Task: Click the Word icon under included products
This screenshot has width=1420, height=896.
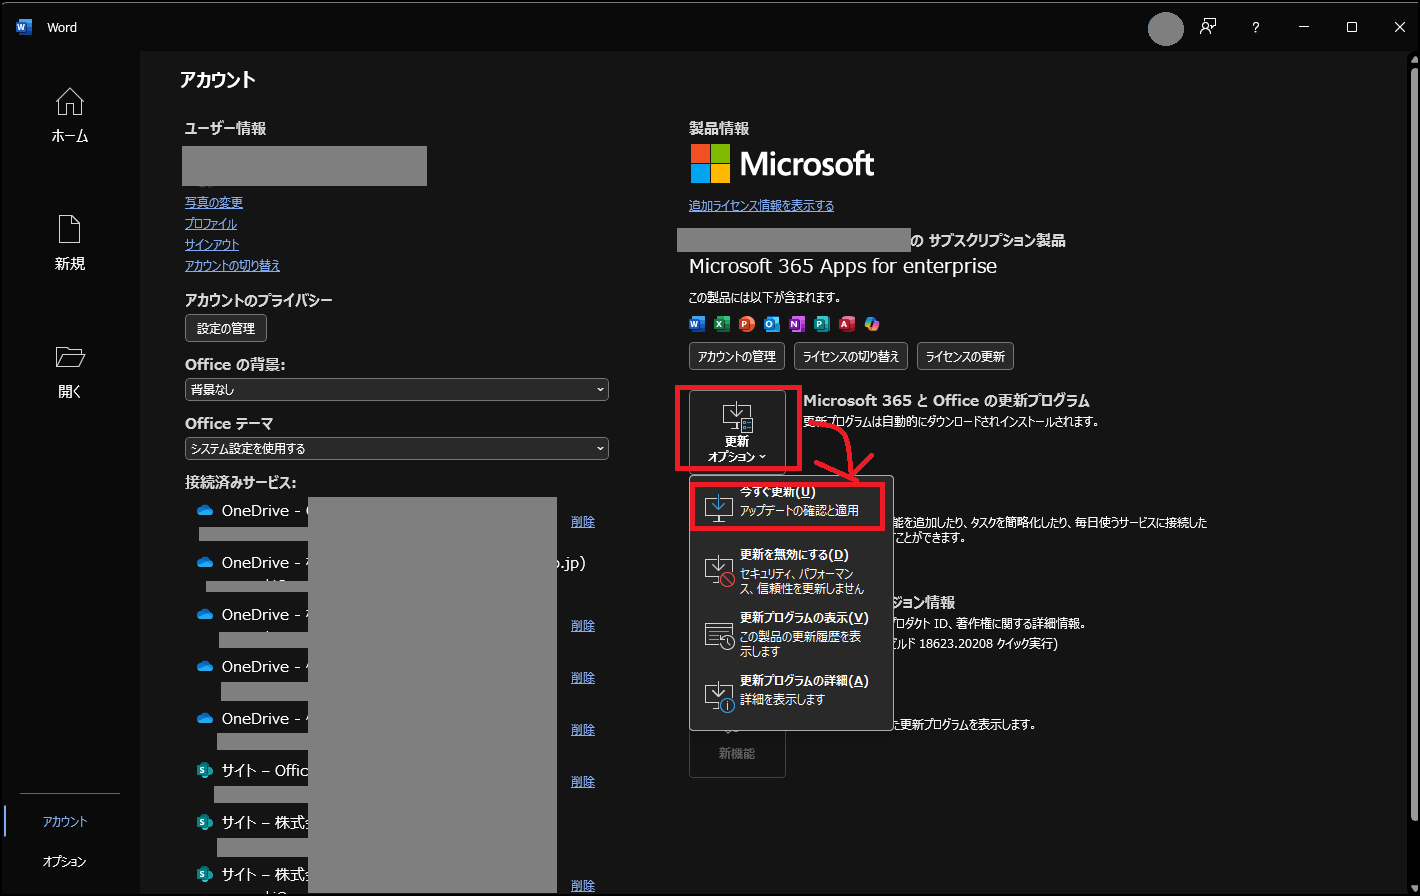Action: point(697,324)
